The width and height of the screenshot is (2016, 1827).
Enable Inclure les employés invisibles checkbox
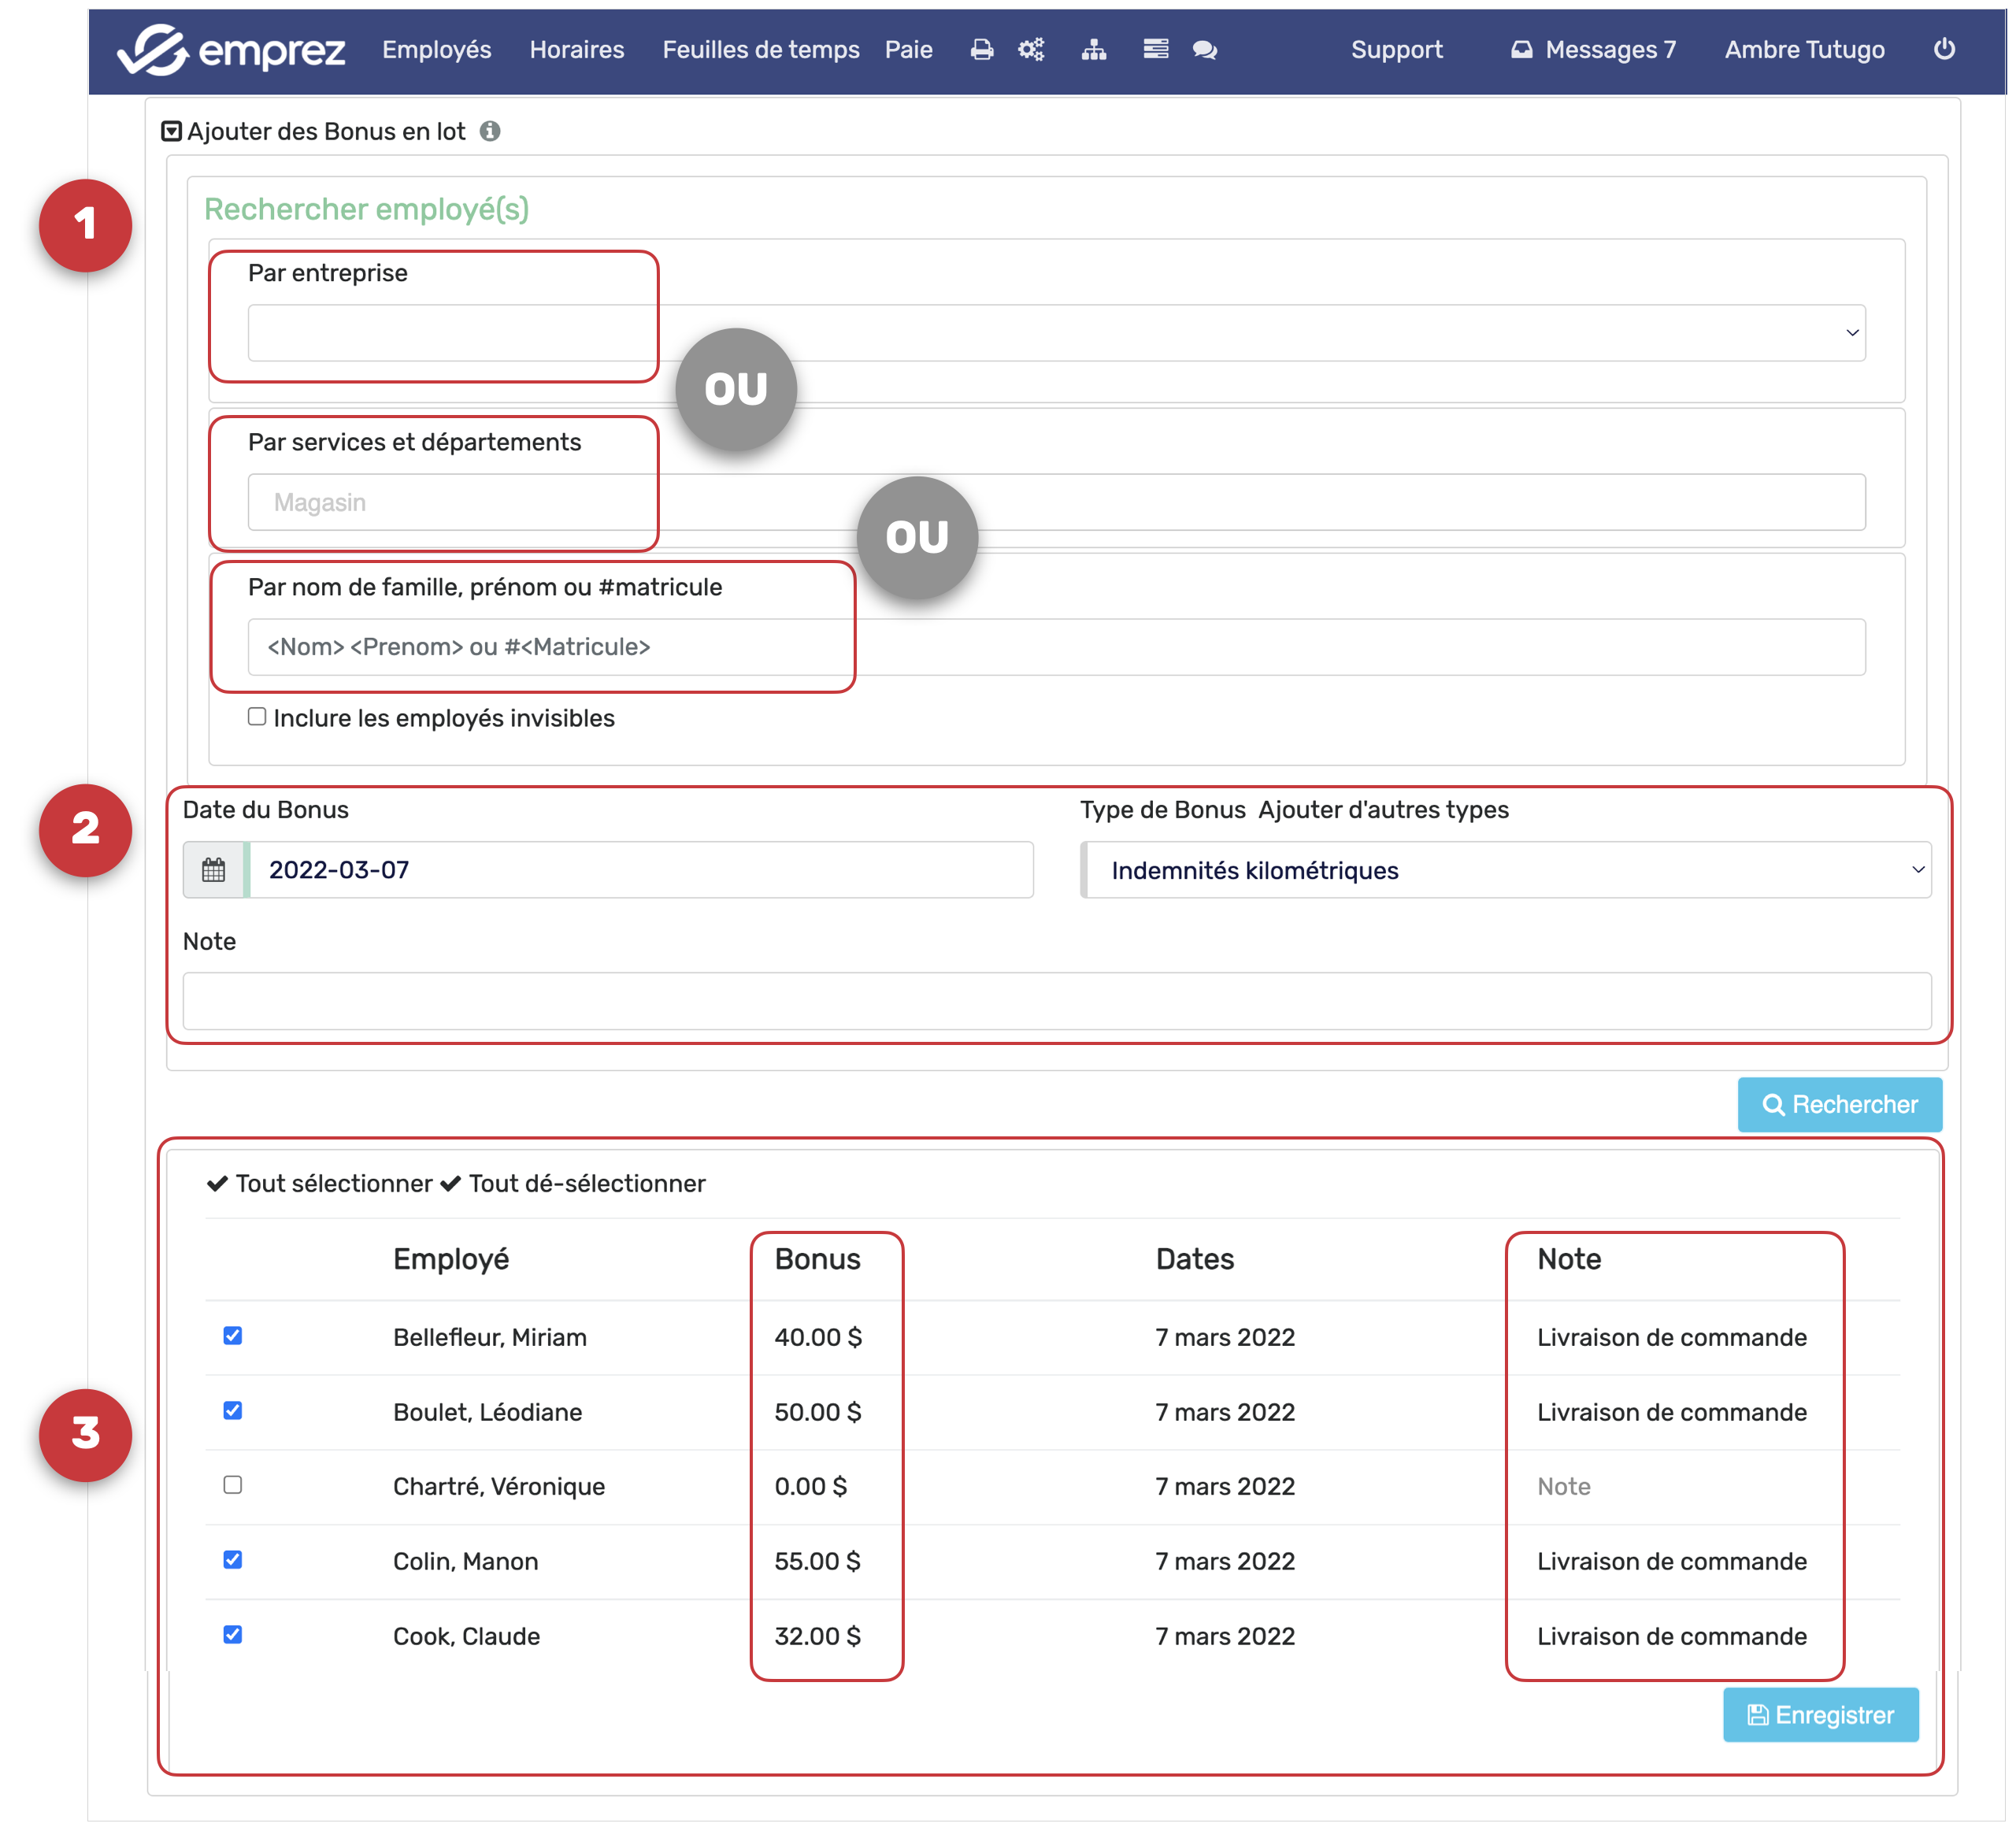coord(257,717)
